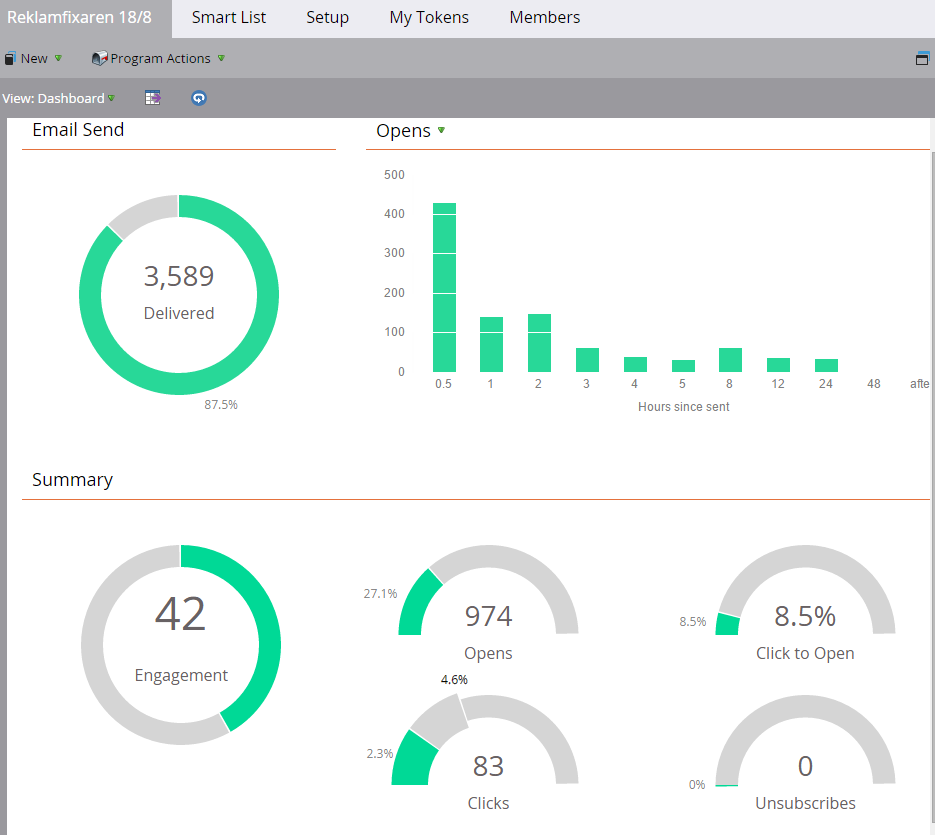Click the 83 Clicks gauge
This screenshot has height=835, width=935.
[x=488, y=766]
